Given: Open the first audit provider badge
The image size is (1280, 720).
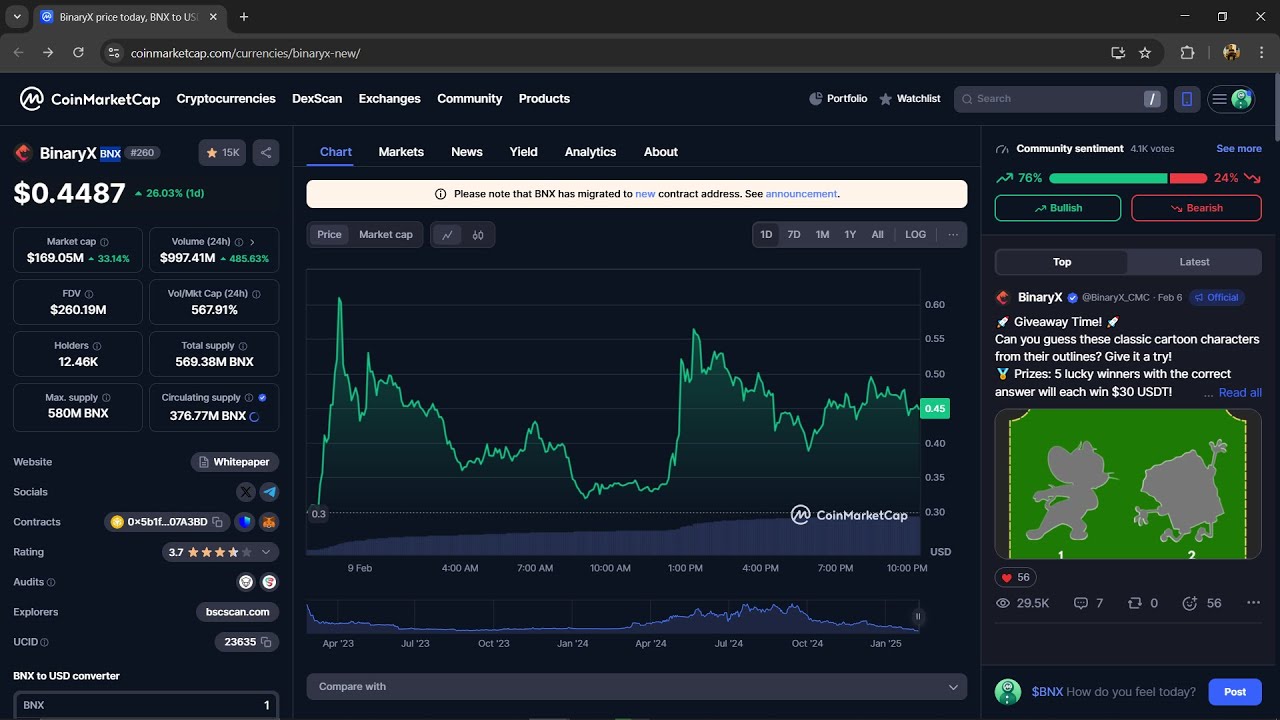Looking at the screenshot, I should [x=245, y=582].
